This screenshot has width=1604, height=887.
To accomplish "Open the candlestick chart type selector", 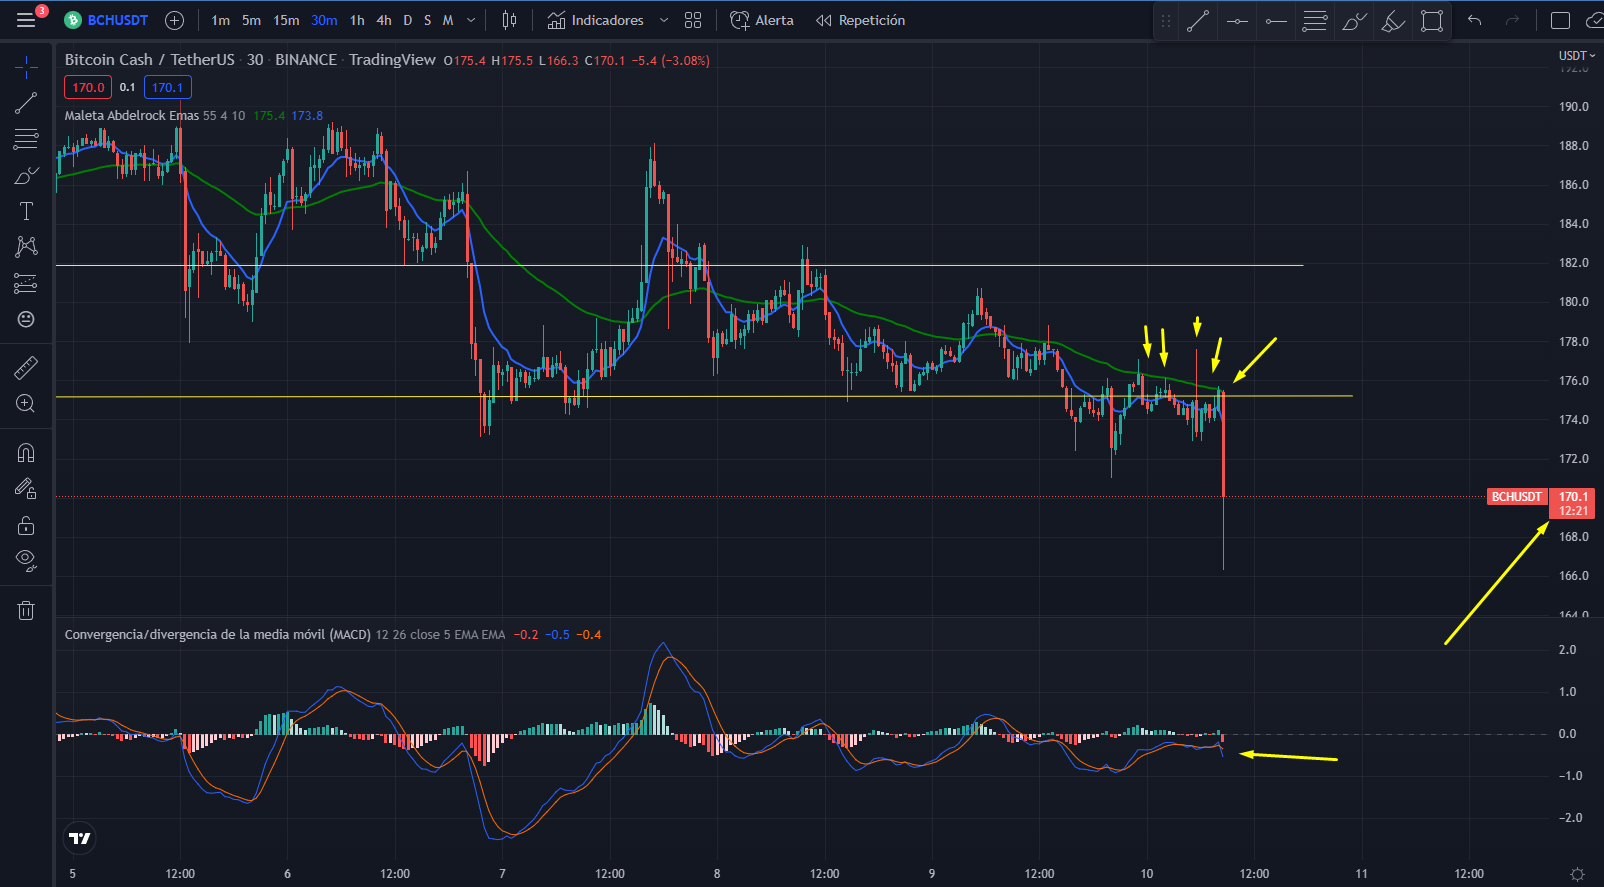I will 509,20.
